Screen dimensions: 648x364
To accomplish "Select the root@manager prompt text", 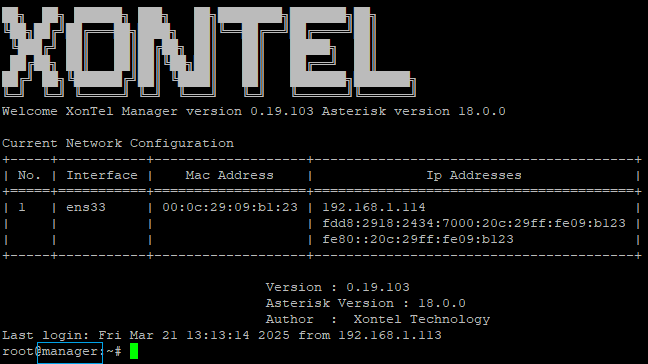I will pyautogui.click(x=50, y=352).
